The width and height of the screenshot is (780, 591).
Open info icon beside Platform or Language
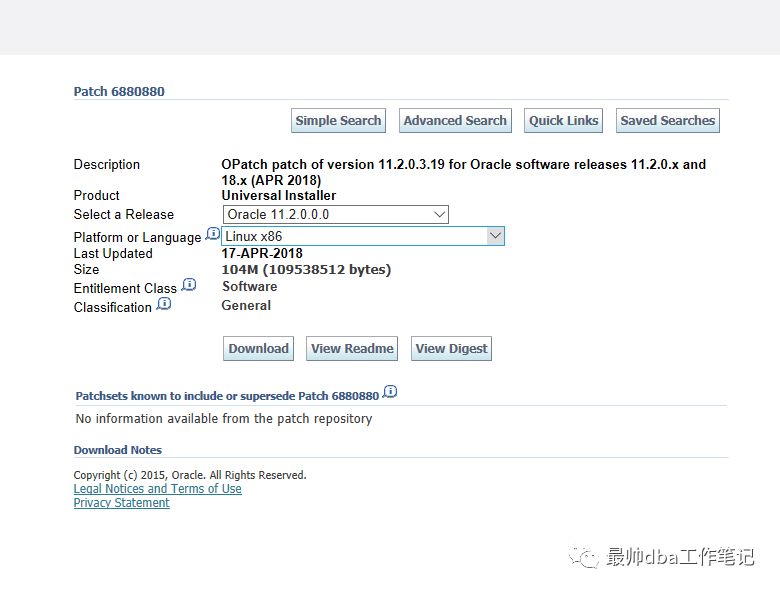point(213,233)
